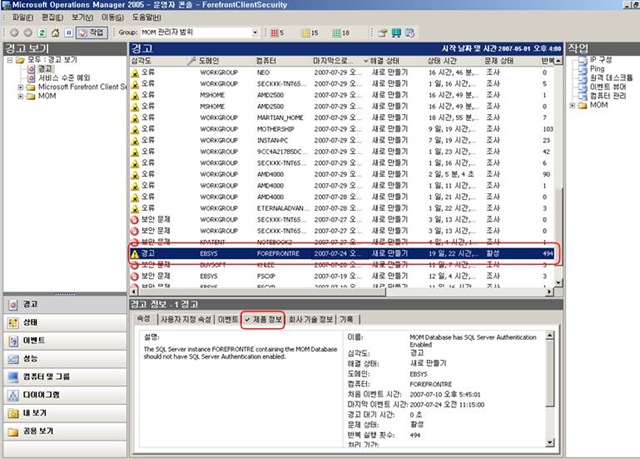Expand the MOM folder in left tree
This screenshot has width=640, height=459.
[x=20, y=96]
